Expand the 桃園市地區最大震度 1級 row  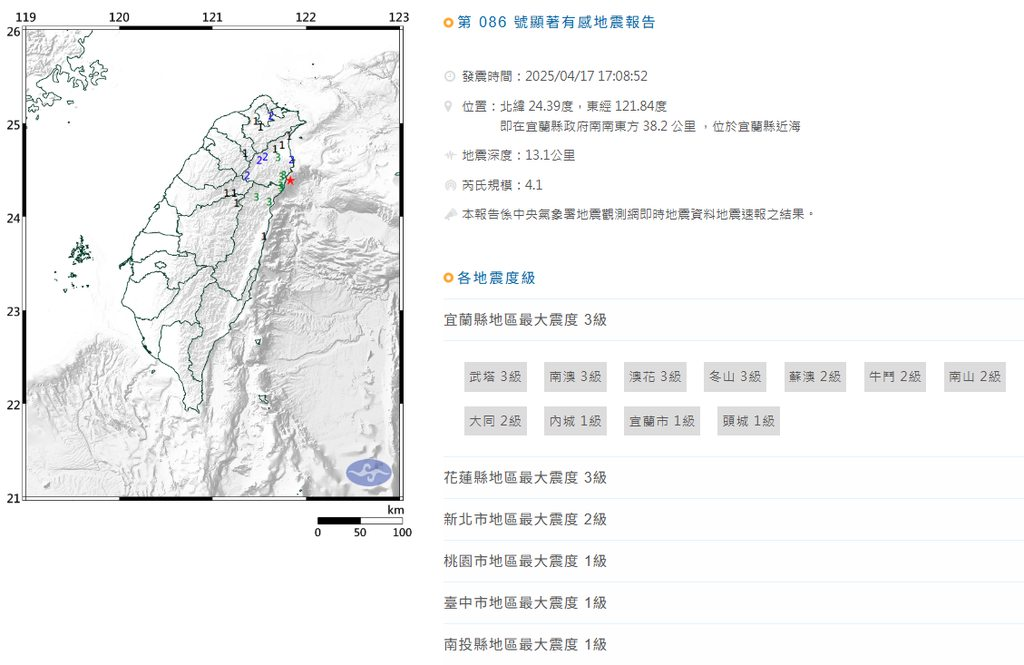click(525, 561)
